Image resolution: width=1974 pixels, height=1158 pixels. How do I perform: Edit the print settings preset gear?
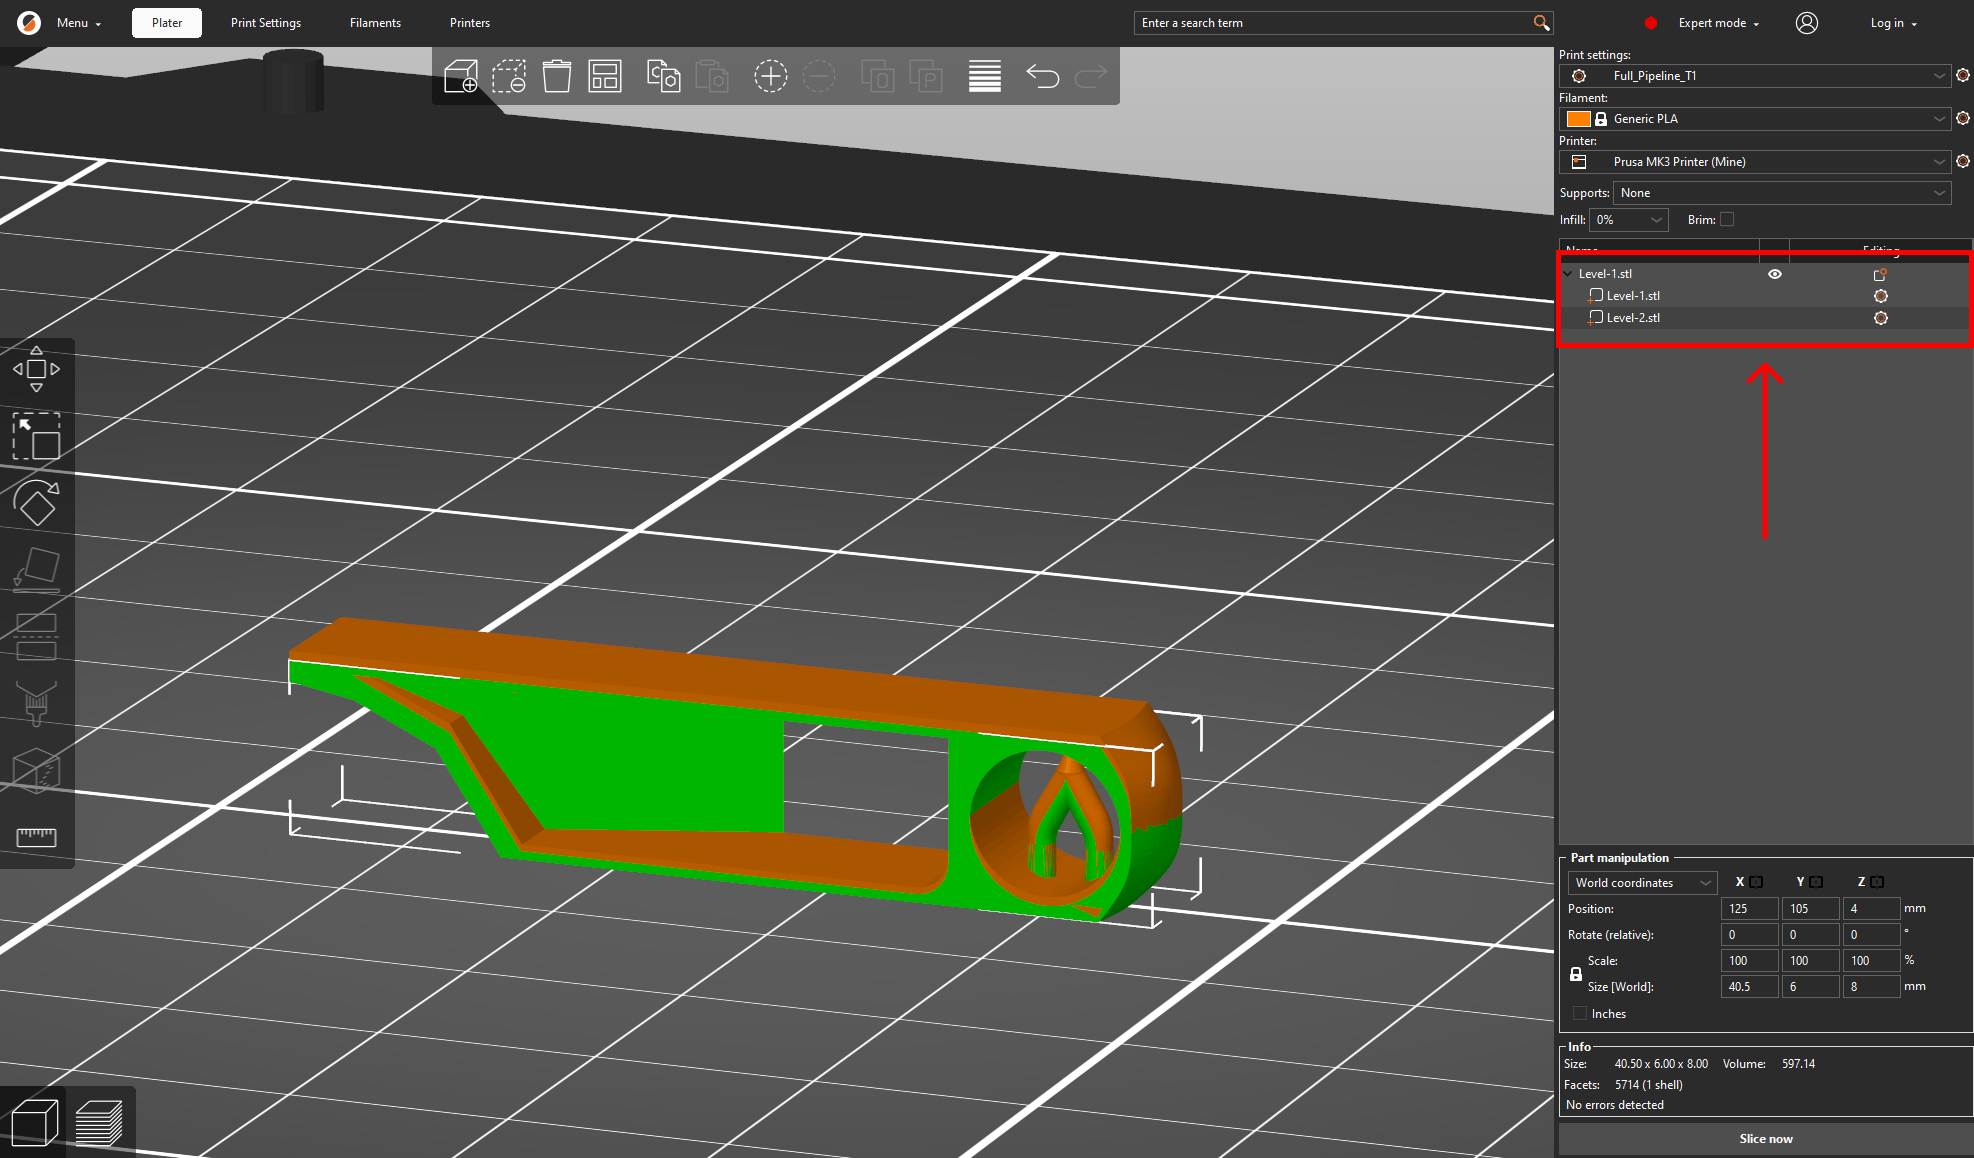click(x=1963, y=76)
